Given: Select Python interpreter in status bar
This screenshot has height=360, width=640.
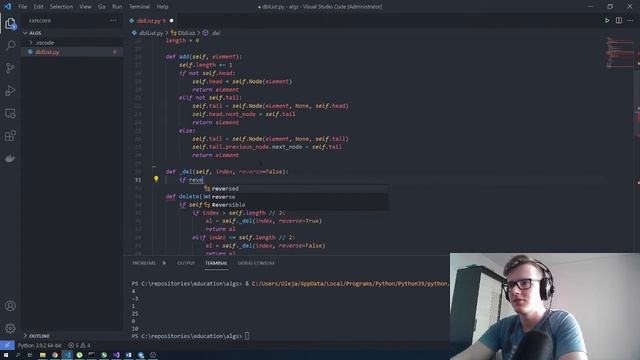Looking at the screenshot, I should click(39, 345).
